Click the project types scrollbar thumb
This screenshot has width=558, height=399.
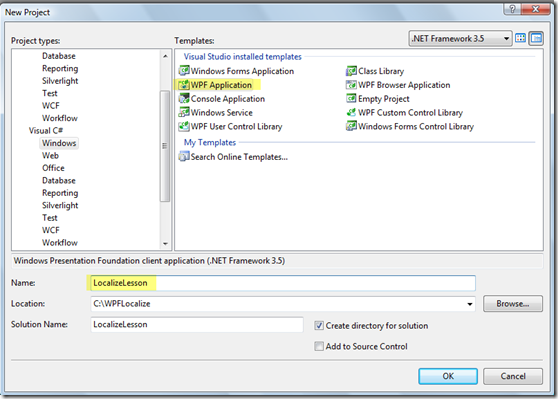165,146
